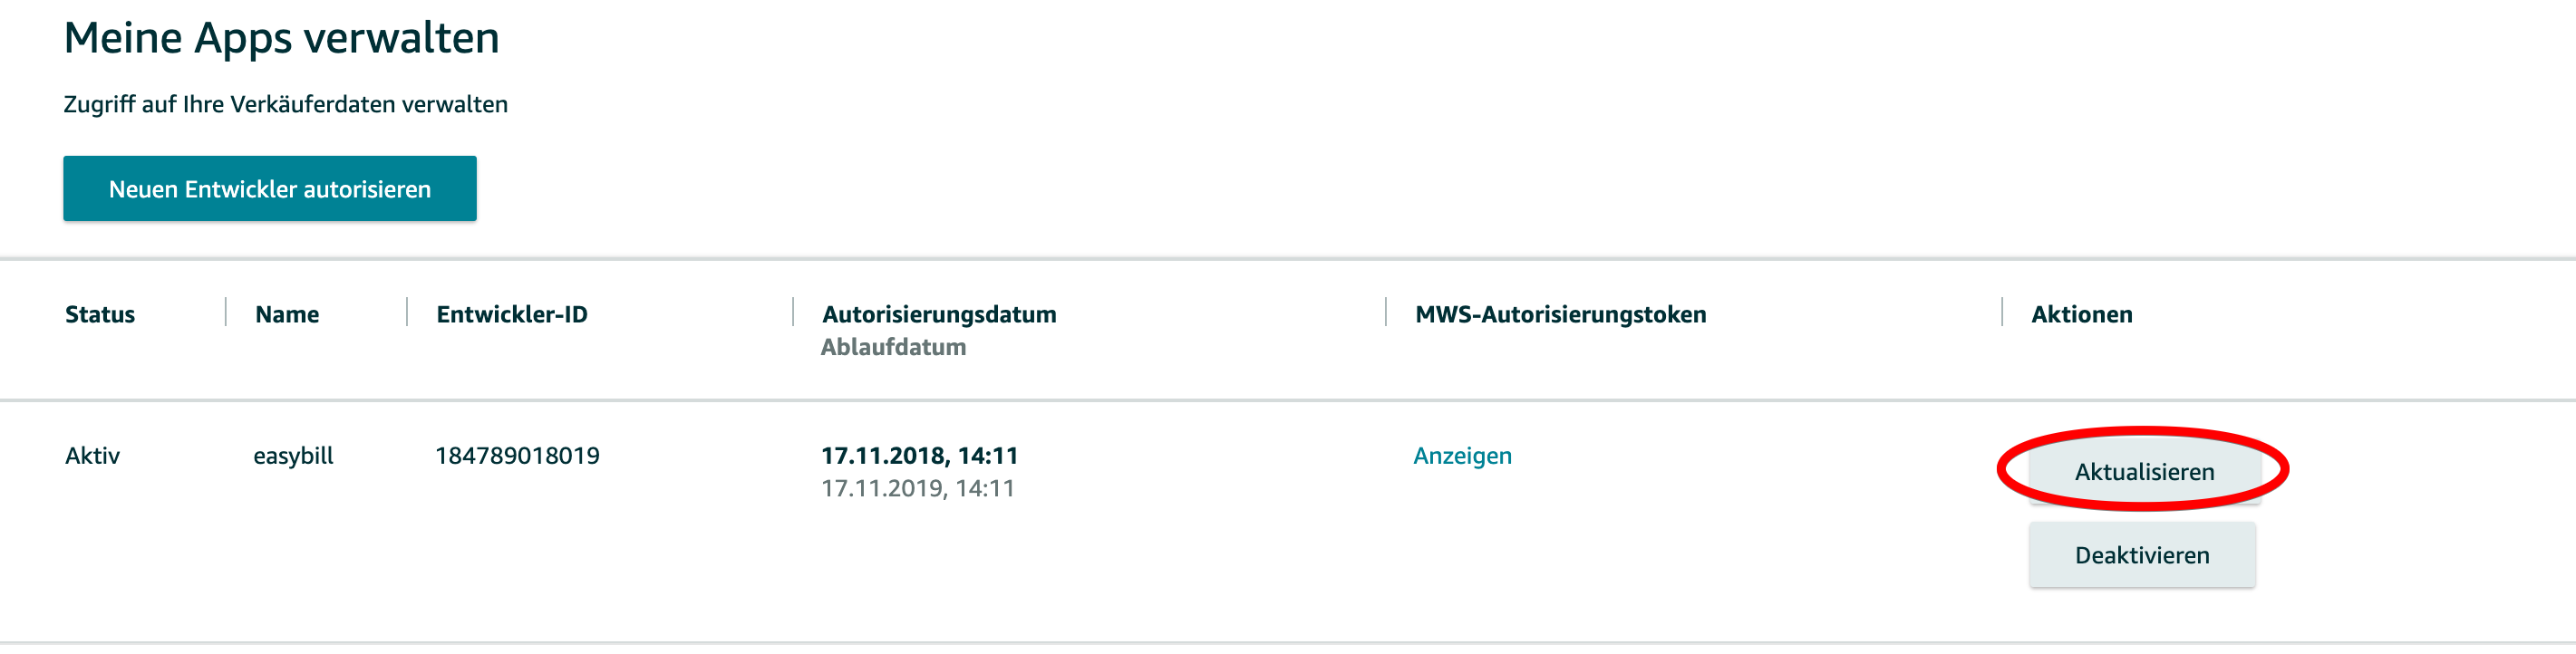This screenshot has height=654, width=2576.
Task: Click the Zugriff auf Ihre Verkäuferdaten verwalten text
Action: point(285,105)
